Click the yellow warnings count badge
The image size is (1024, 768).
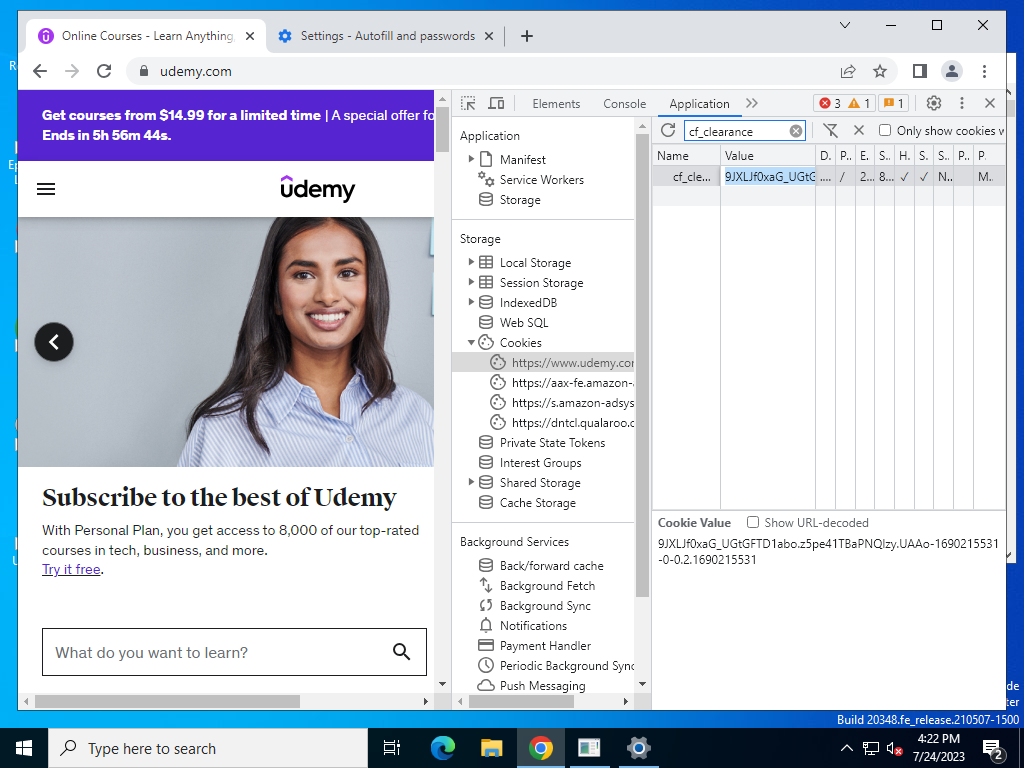tap(859, 103)
